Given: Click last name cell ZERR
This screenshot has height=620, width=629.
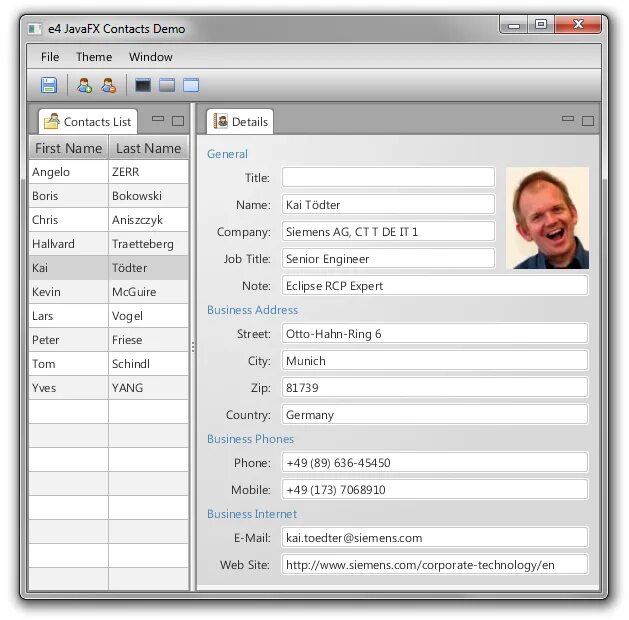Looking at the screenshot, I should (x=148, y=172).
